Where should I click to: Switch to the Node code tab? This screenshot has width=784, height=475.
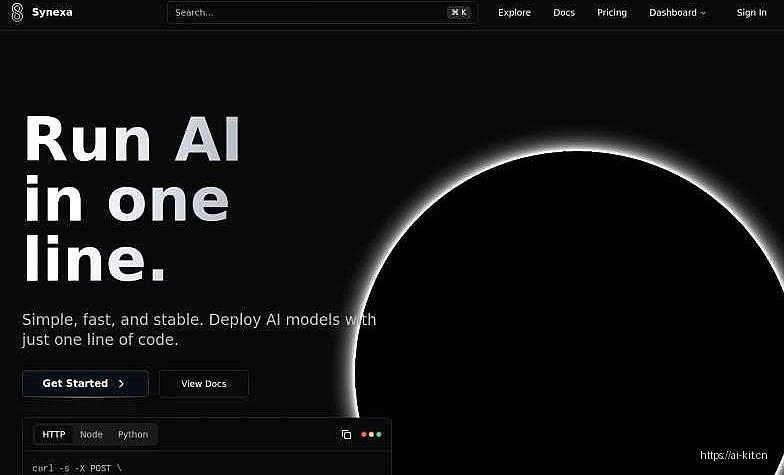[91, 435]
